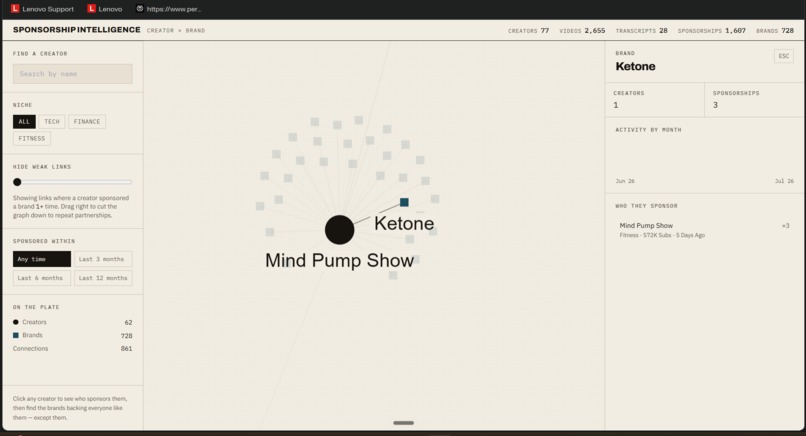Open the https://www.per... bookmark
The image size is (806, 436).
point(168,9)
